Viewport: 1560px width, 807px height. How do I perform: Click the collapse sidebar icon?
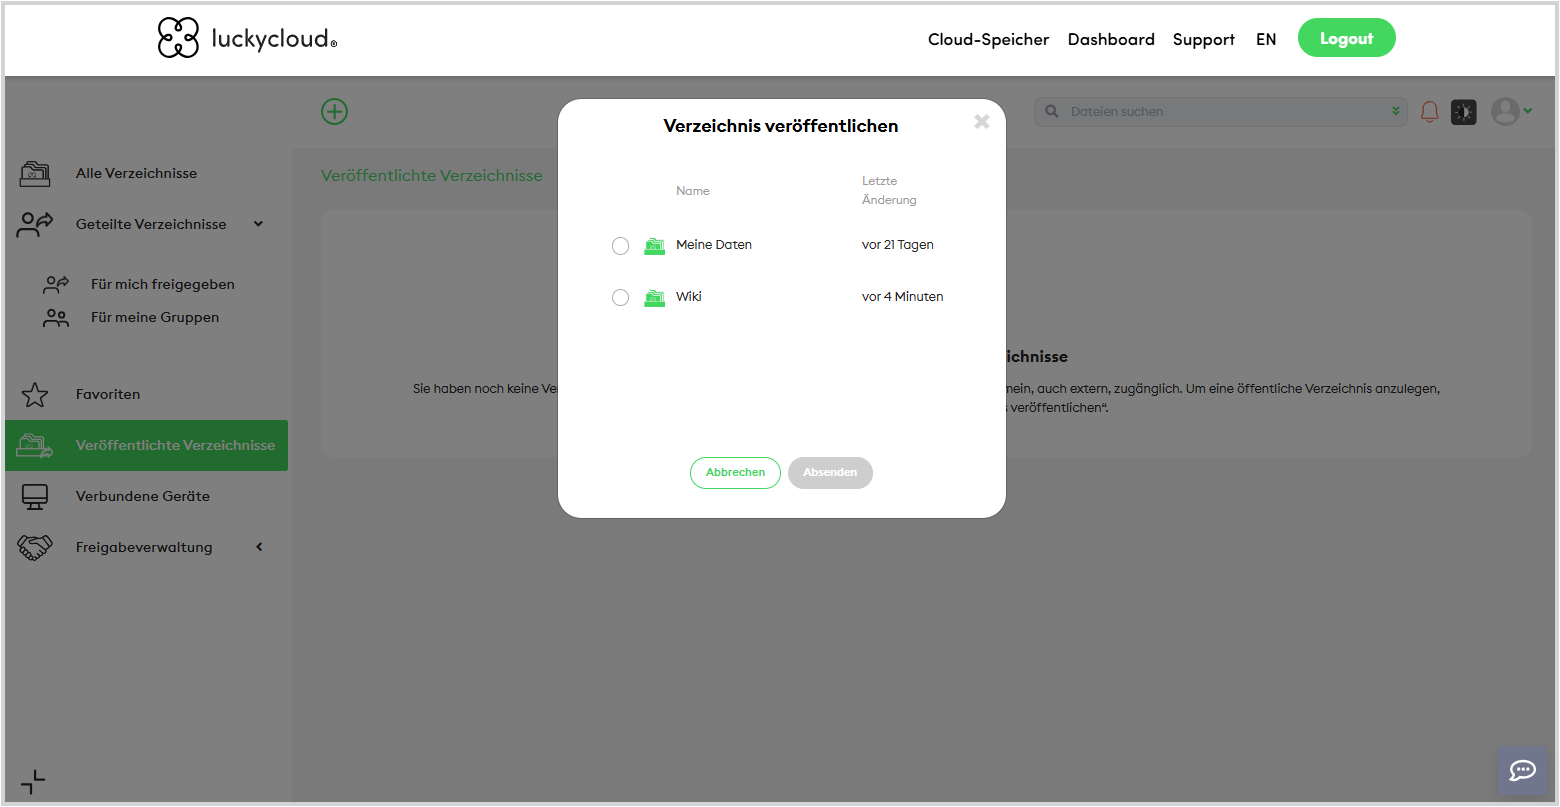[33, 782]
